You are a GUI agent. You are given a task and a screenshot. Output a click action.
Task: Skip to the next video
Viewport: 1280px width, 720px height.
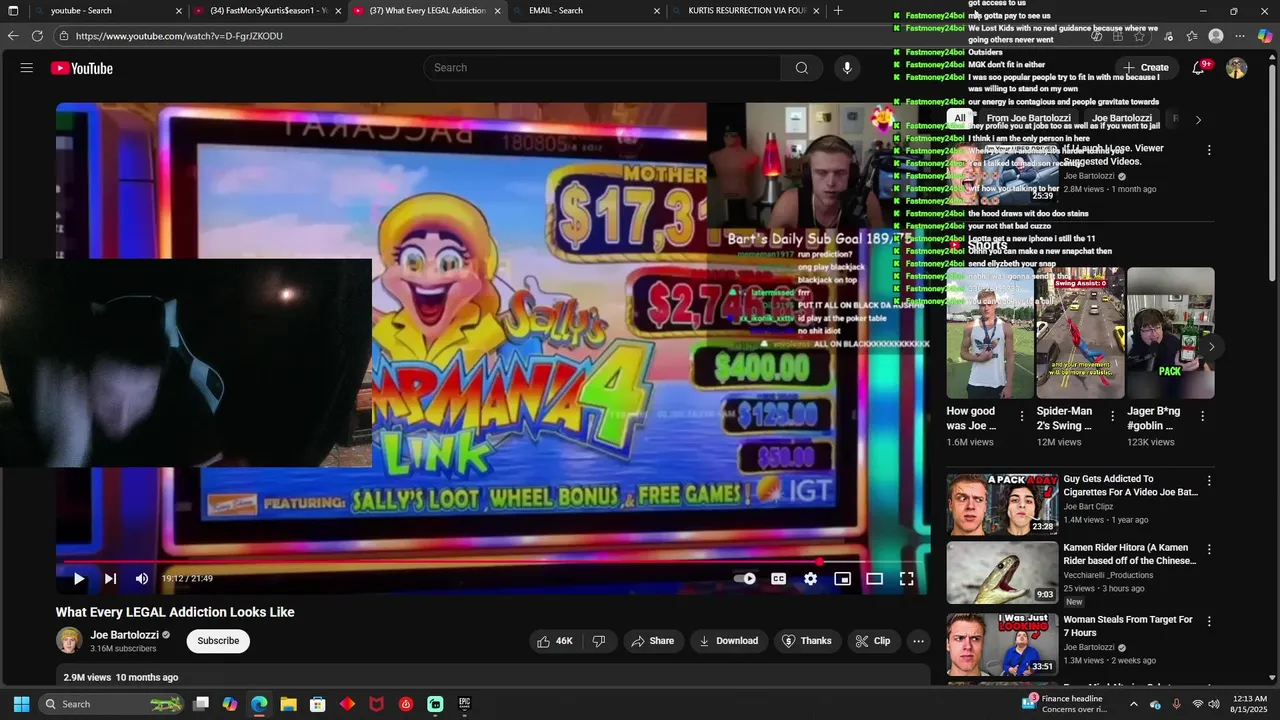110,578
